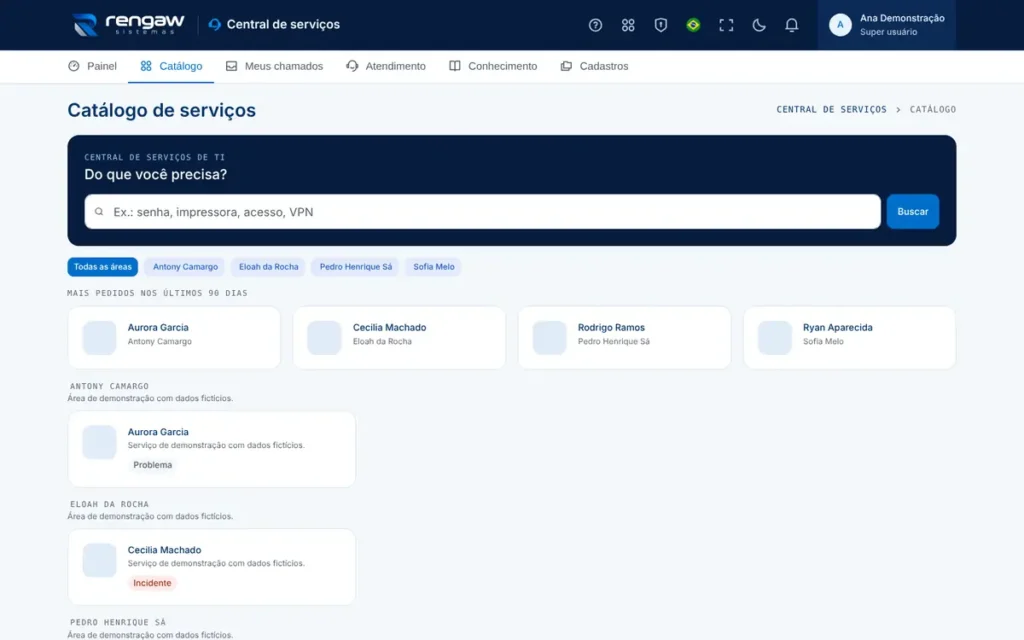
Task: Click the Catálogo de serviços page title
Action: click(x=161, y=110)
